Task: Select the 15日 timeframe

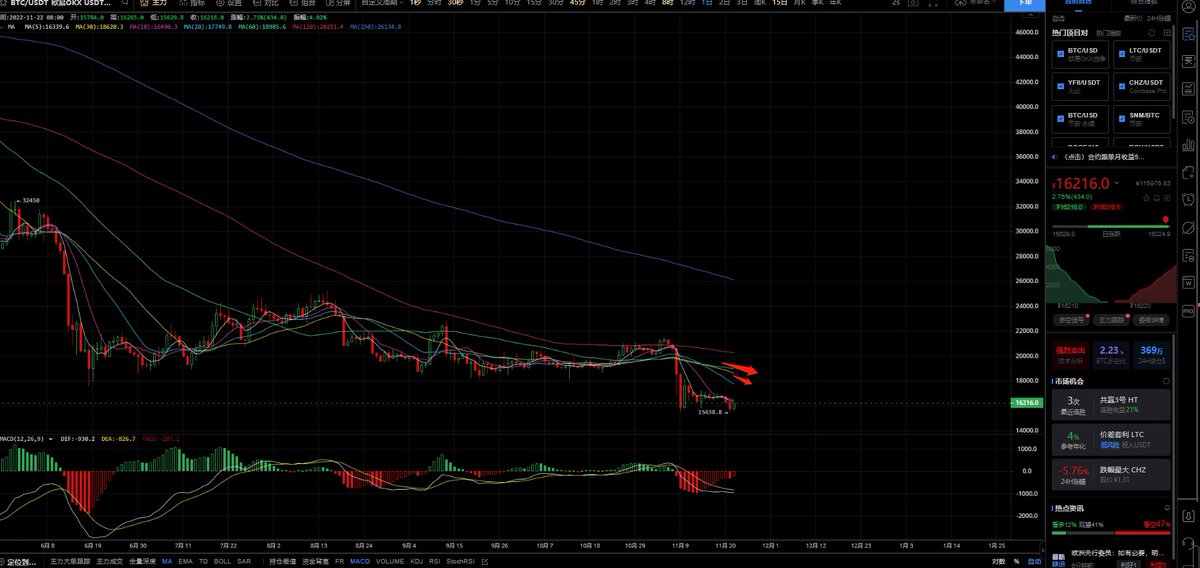Action: 780,3
